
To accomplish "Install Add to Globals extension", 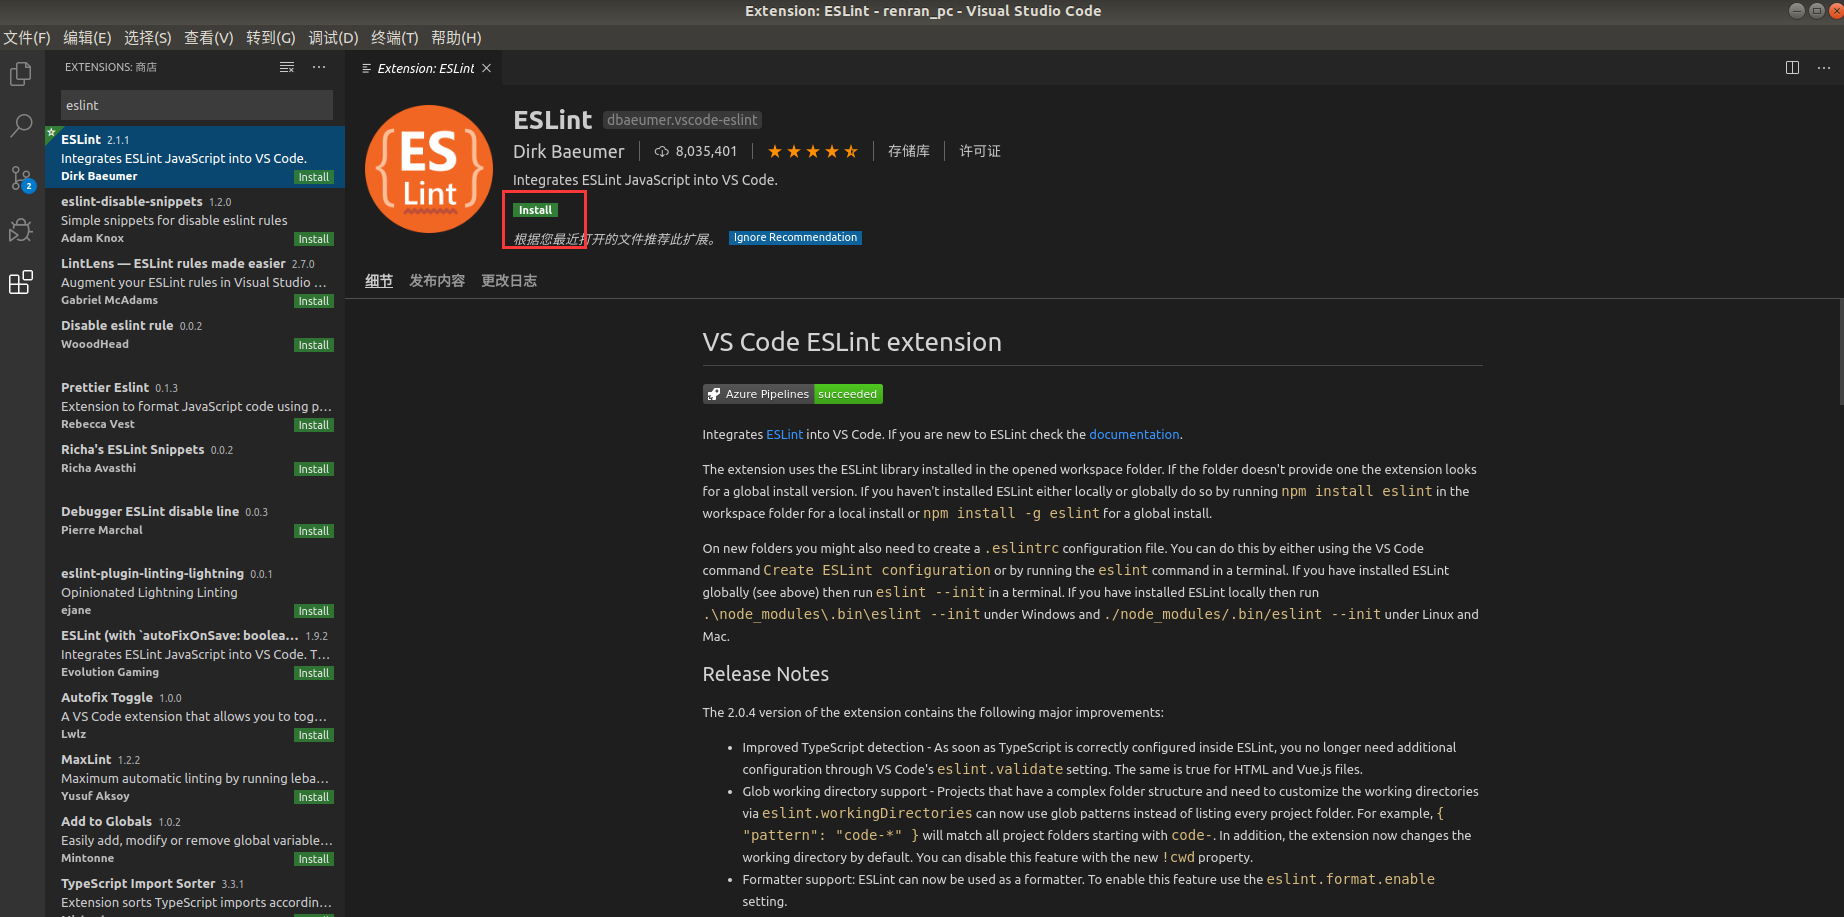I will [313, 859].
